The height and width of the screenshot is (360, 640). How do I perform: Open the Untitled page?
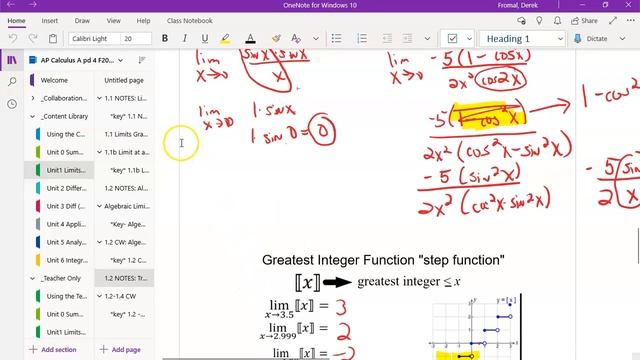click(124, 80)
